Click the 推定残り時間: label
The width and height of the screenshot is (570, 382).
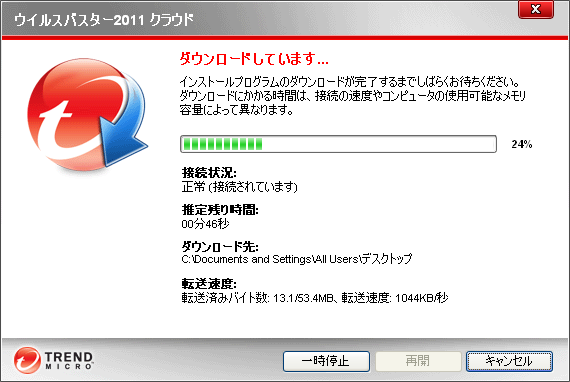[x=220, y=210]
